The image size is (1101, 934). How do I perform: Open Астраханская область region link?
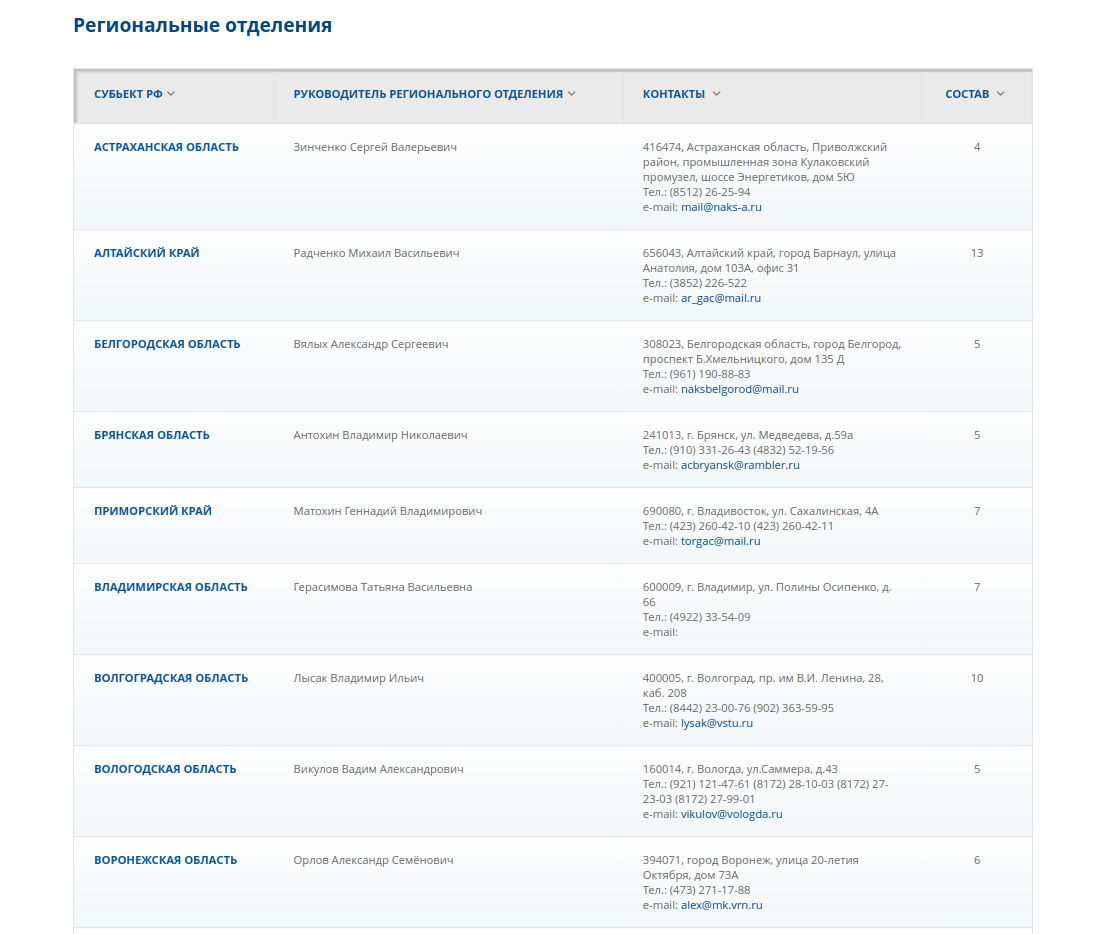(166, 147)
